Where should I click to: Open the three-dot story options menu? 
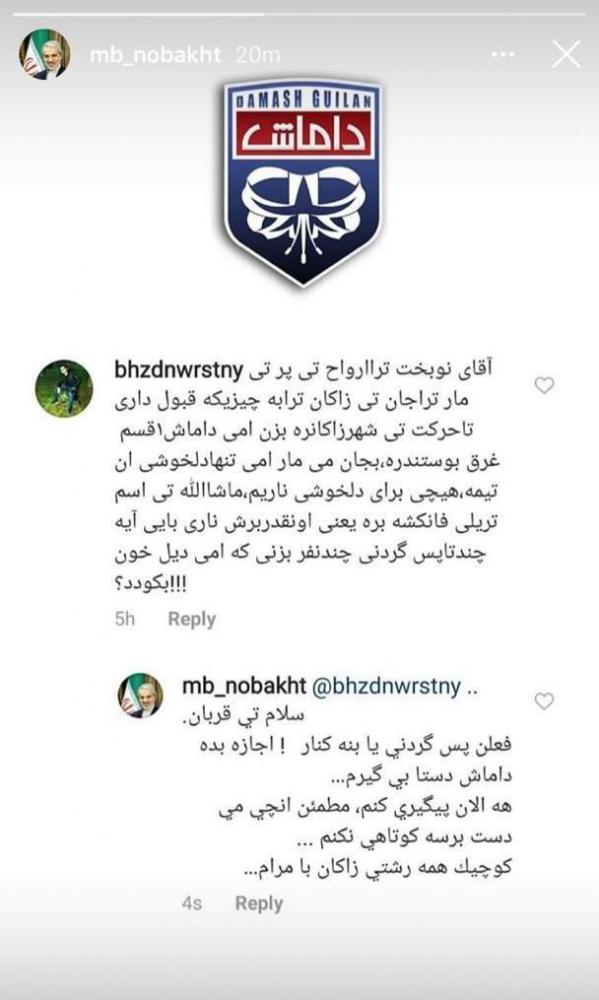[x=503, y=55]
